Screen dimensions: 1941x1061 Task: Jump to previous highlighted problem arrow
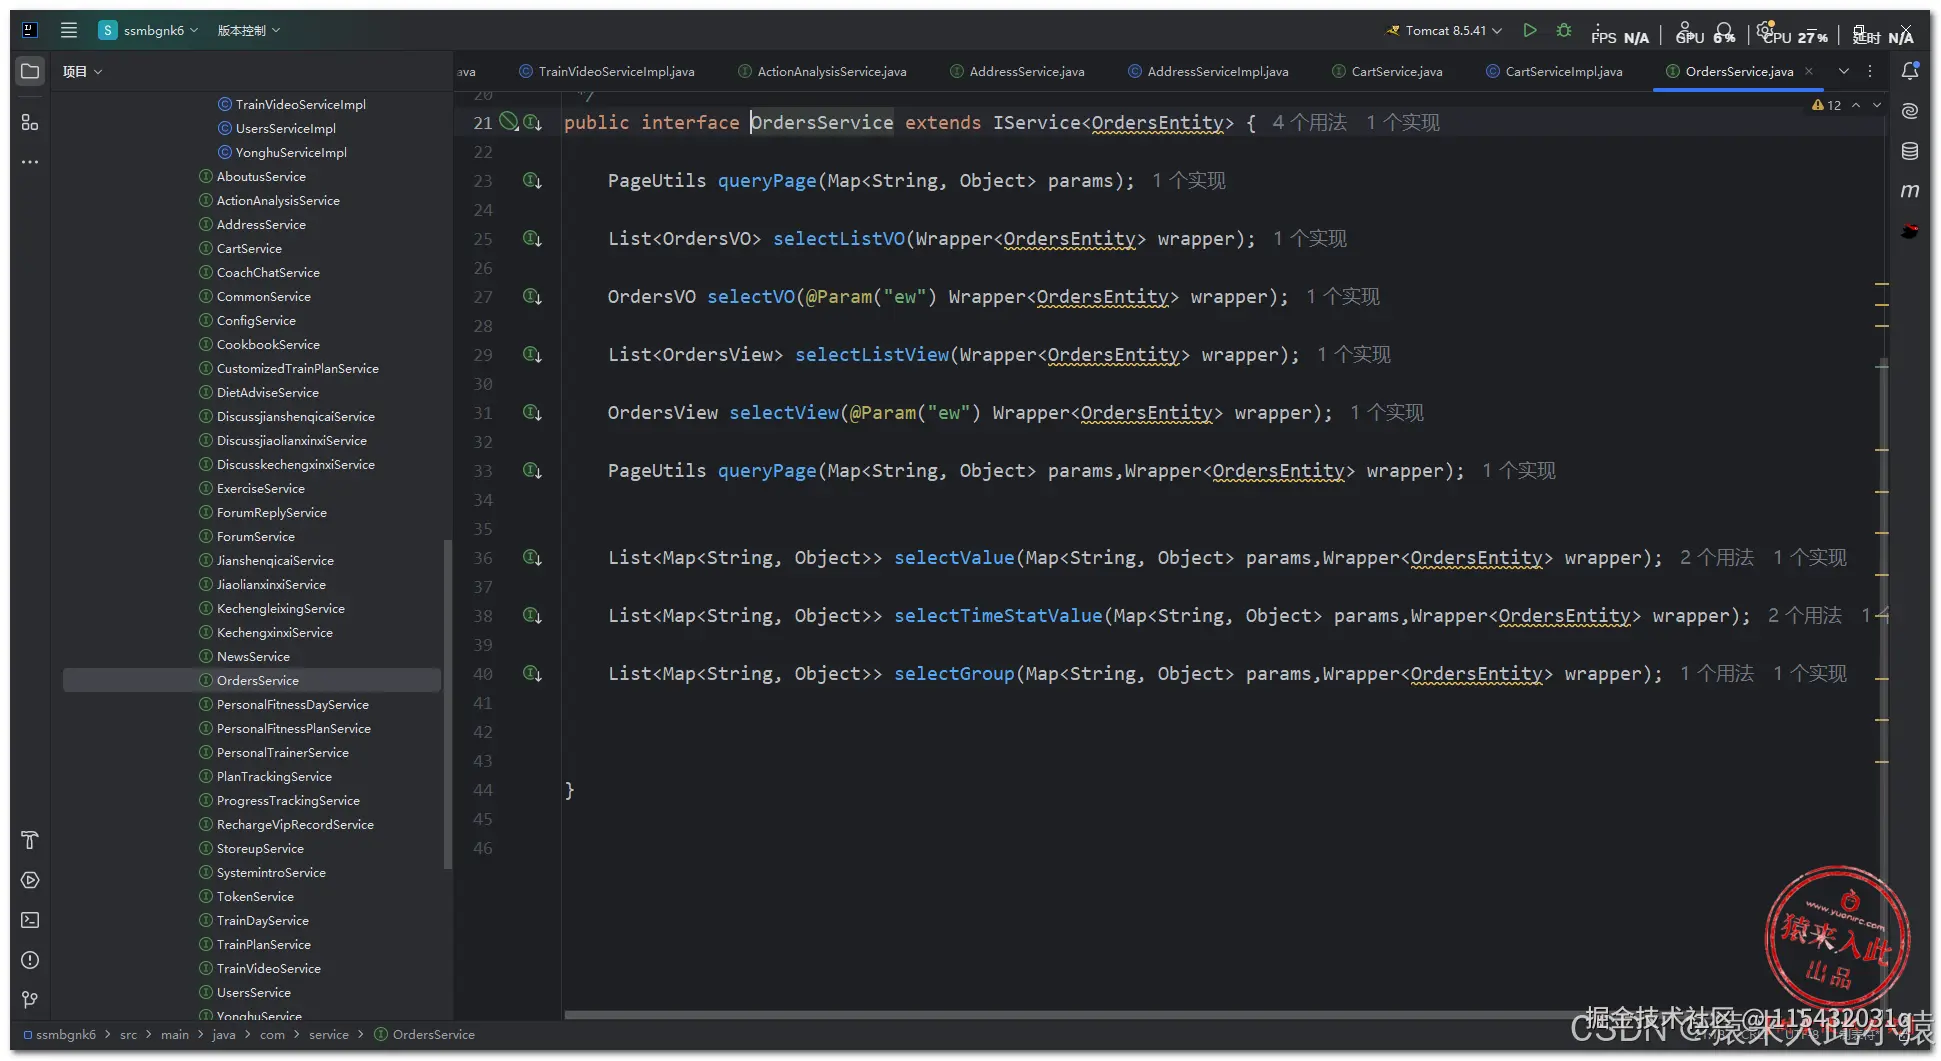1856,105
